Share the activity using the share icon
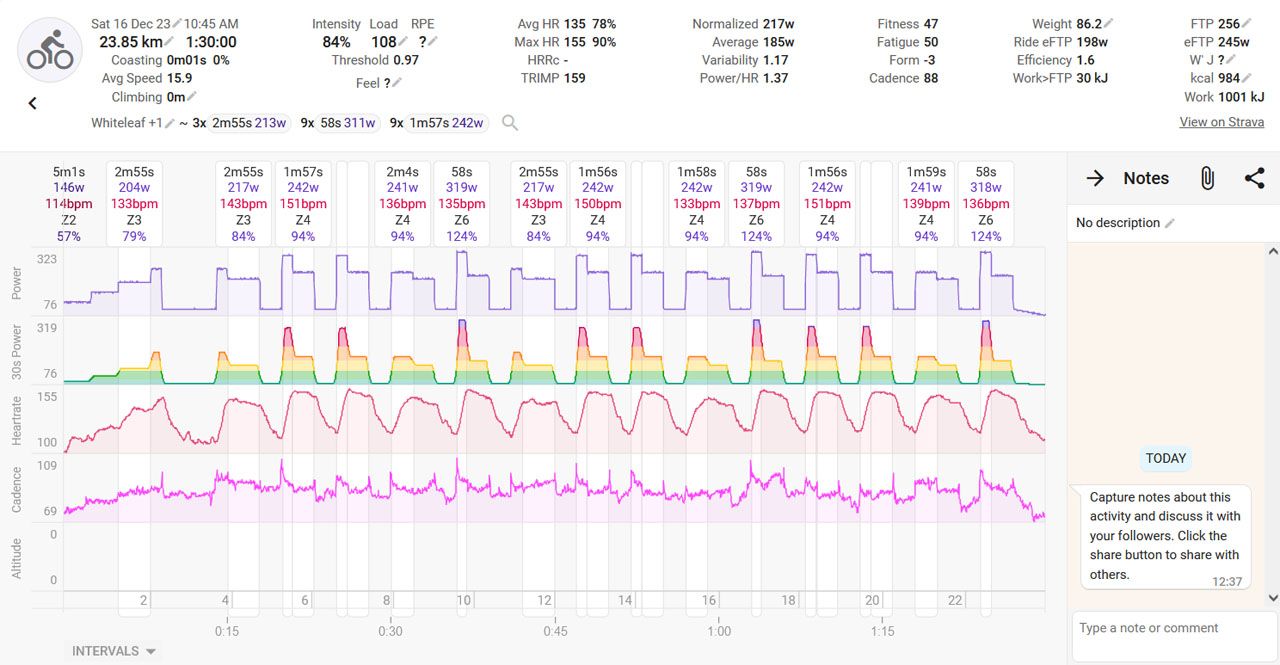 [x=1254, y=178]
